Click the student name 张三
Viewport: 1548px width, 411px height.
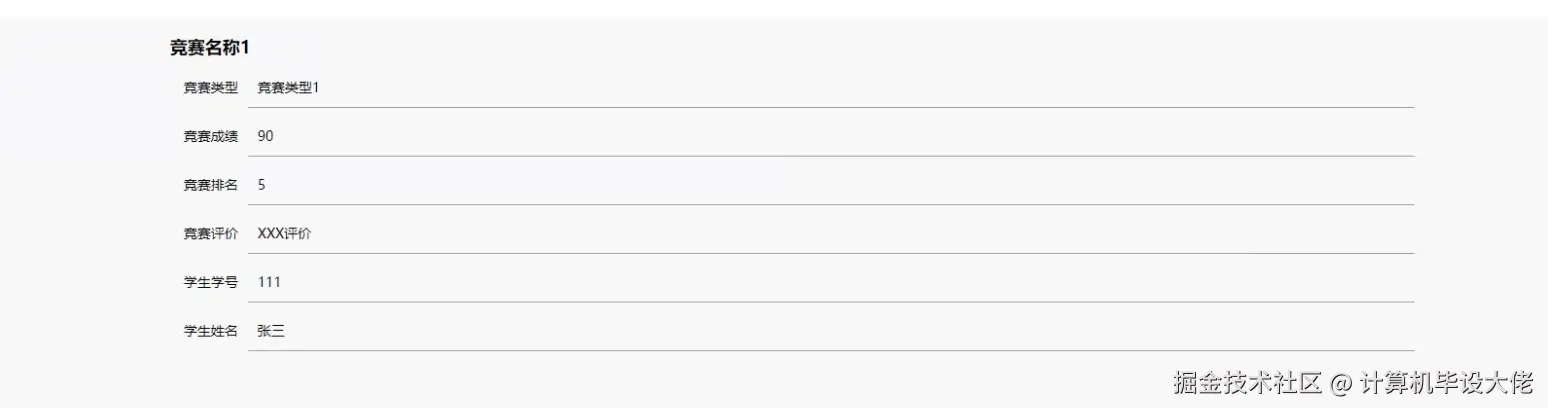point(271,331)
